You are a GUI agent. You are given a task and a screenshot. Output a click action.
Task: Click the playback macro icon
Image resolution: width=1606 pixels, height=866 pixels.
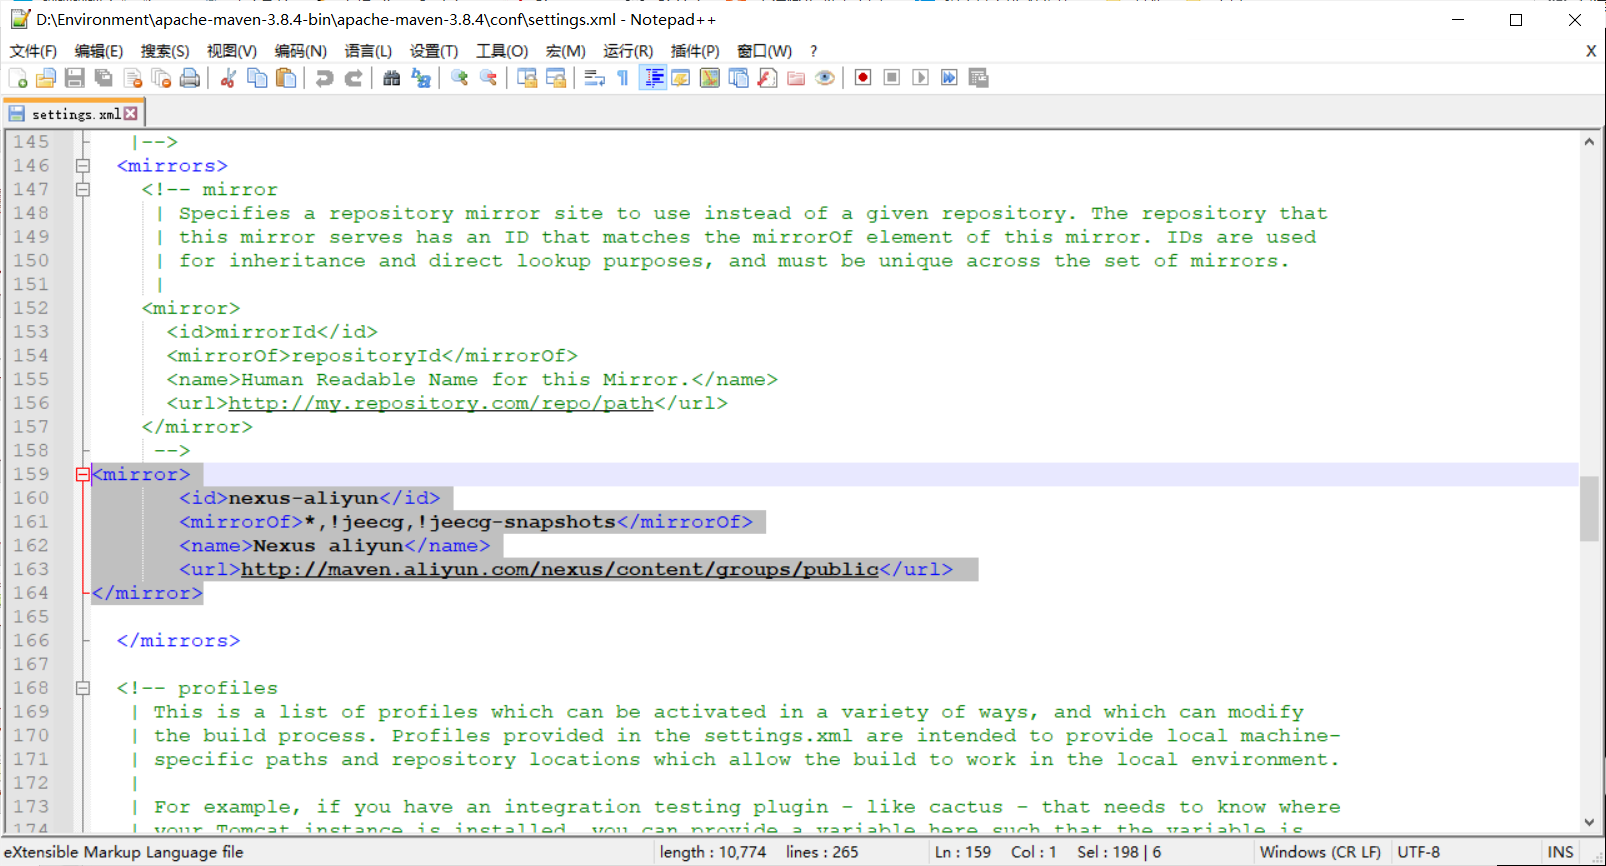pyautogui.click(x=921, y=78)
